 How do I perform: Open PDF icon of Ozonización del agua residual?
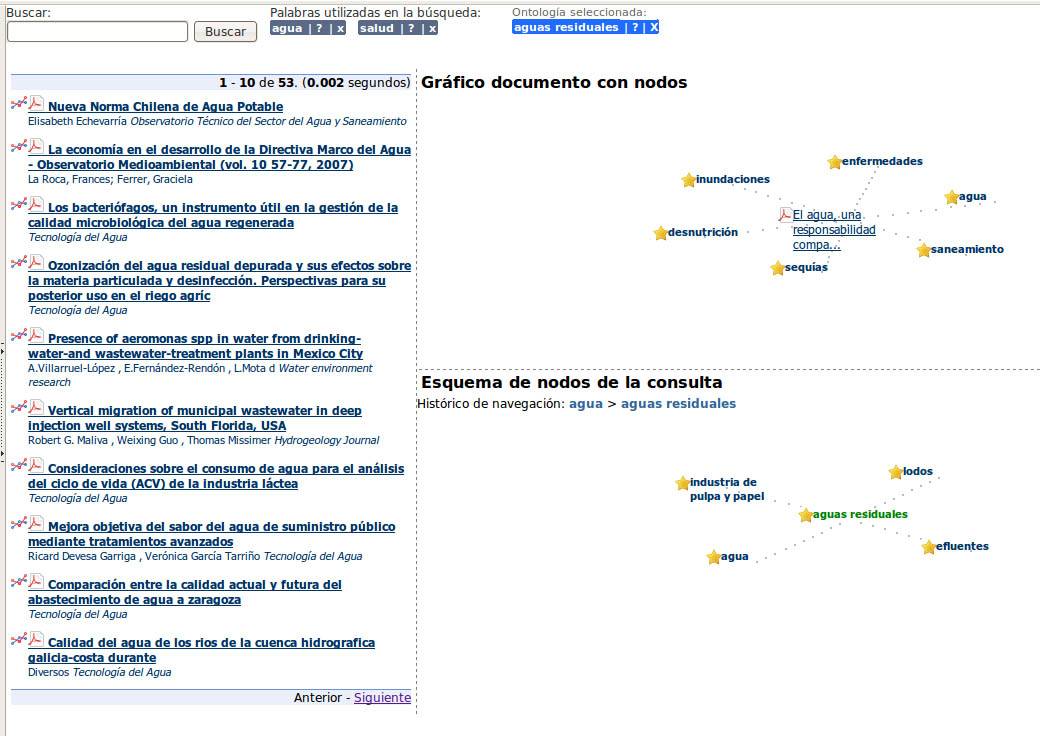(x=36, y=263)
